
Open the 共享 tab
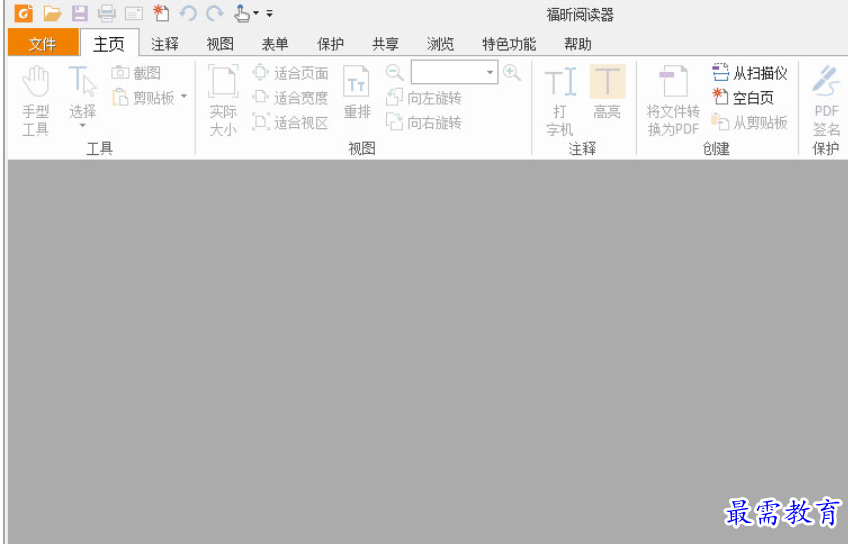pyautogui.click(x=386, y=44)
